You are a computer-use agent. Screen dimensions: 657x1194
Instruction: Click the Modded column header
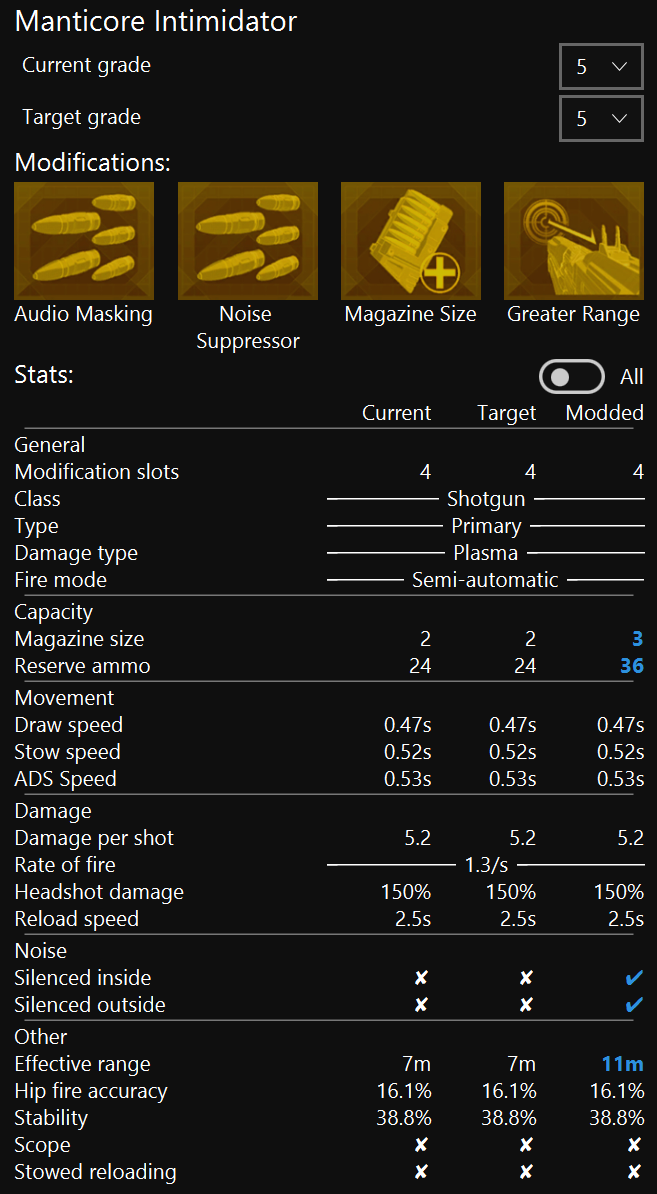coord(604,413)
